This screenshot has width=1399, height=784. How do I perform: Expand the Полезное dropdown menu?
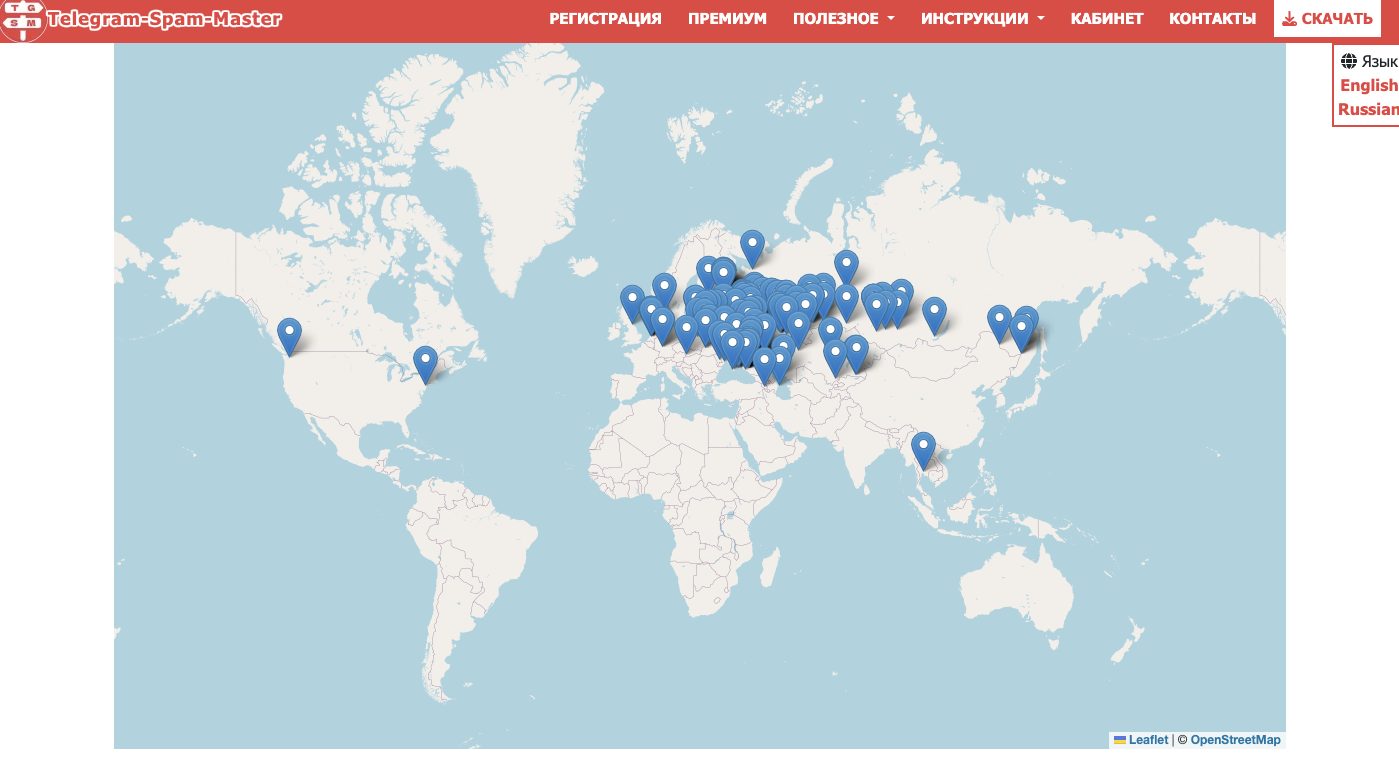point(843,19)
